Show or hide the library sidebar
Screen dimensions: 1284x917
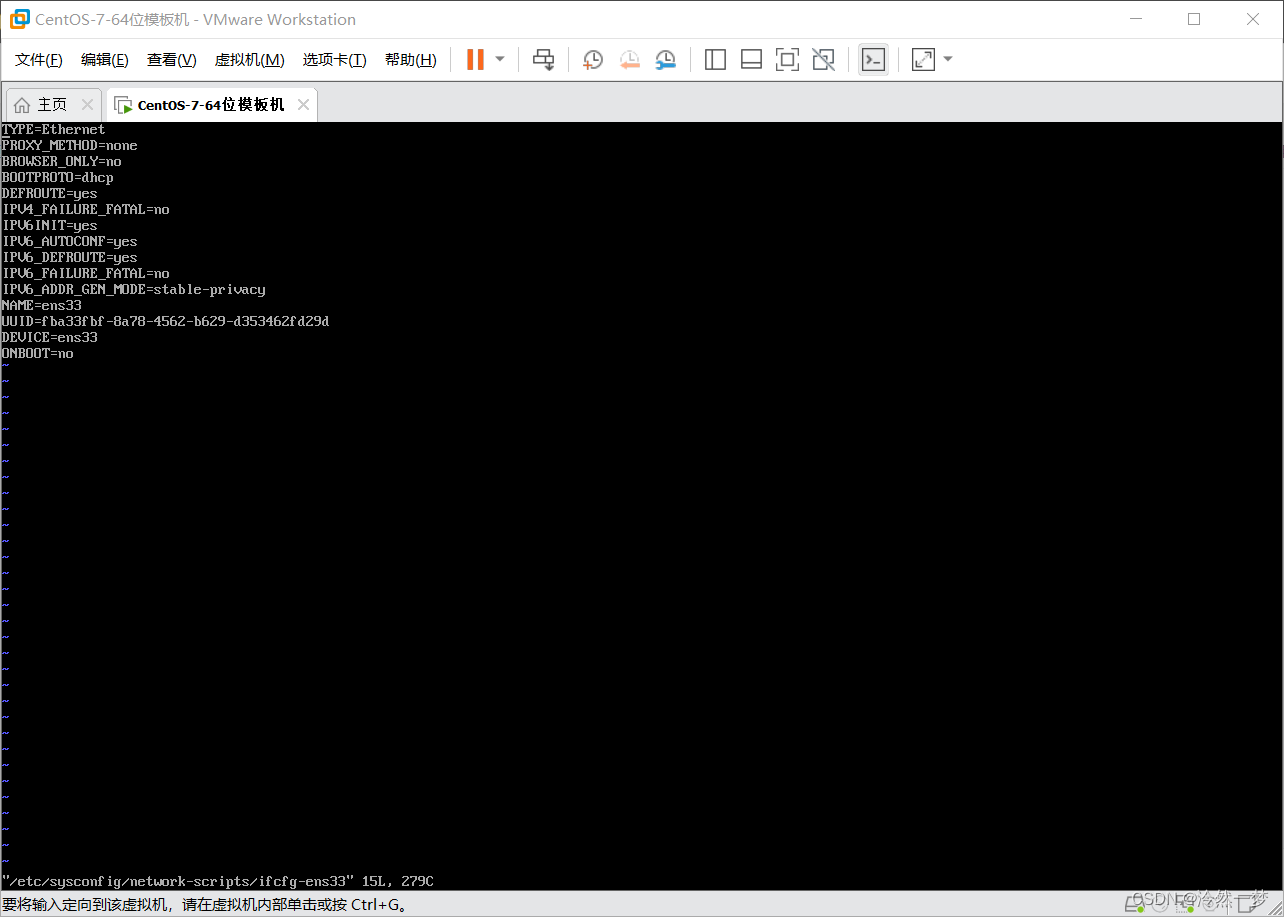pyautogui.click(x=715, y=60)
